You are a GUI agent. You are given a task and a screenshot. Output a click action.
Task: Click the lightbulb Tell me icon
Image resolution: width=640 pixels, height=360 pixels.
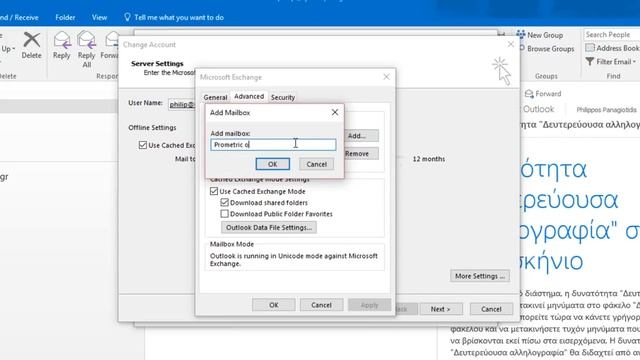[127, 17]
